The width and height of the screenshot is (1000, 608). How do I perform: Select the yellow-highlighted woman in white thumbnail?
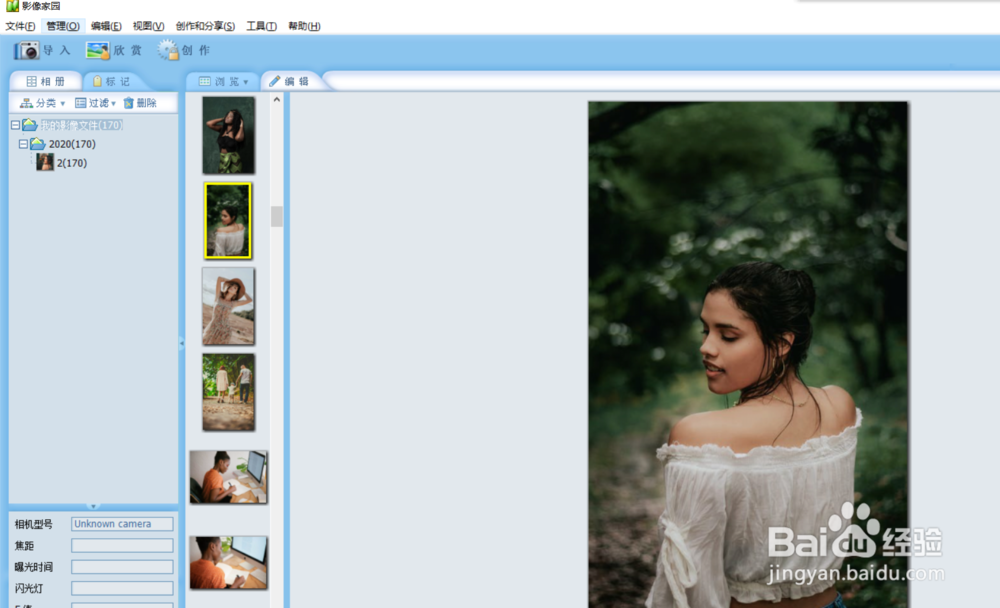coord(228,221)
